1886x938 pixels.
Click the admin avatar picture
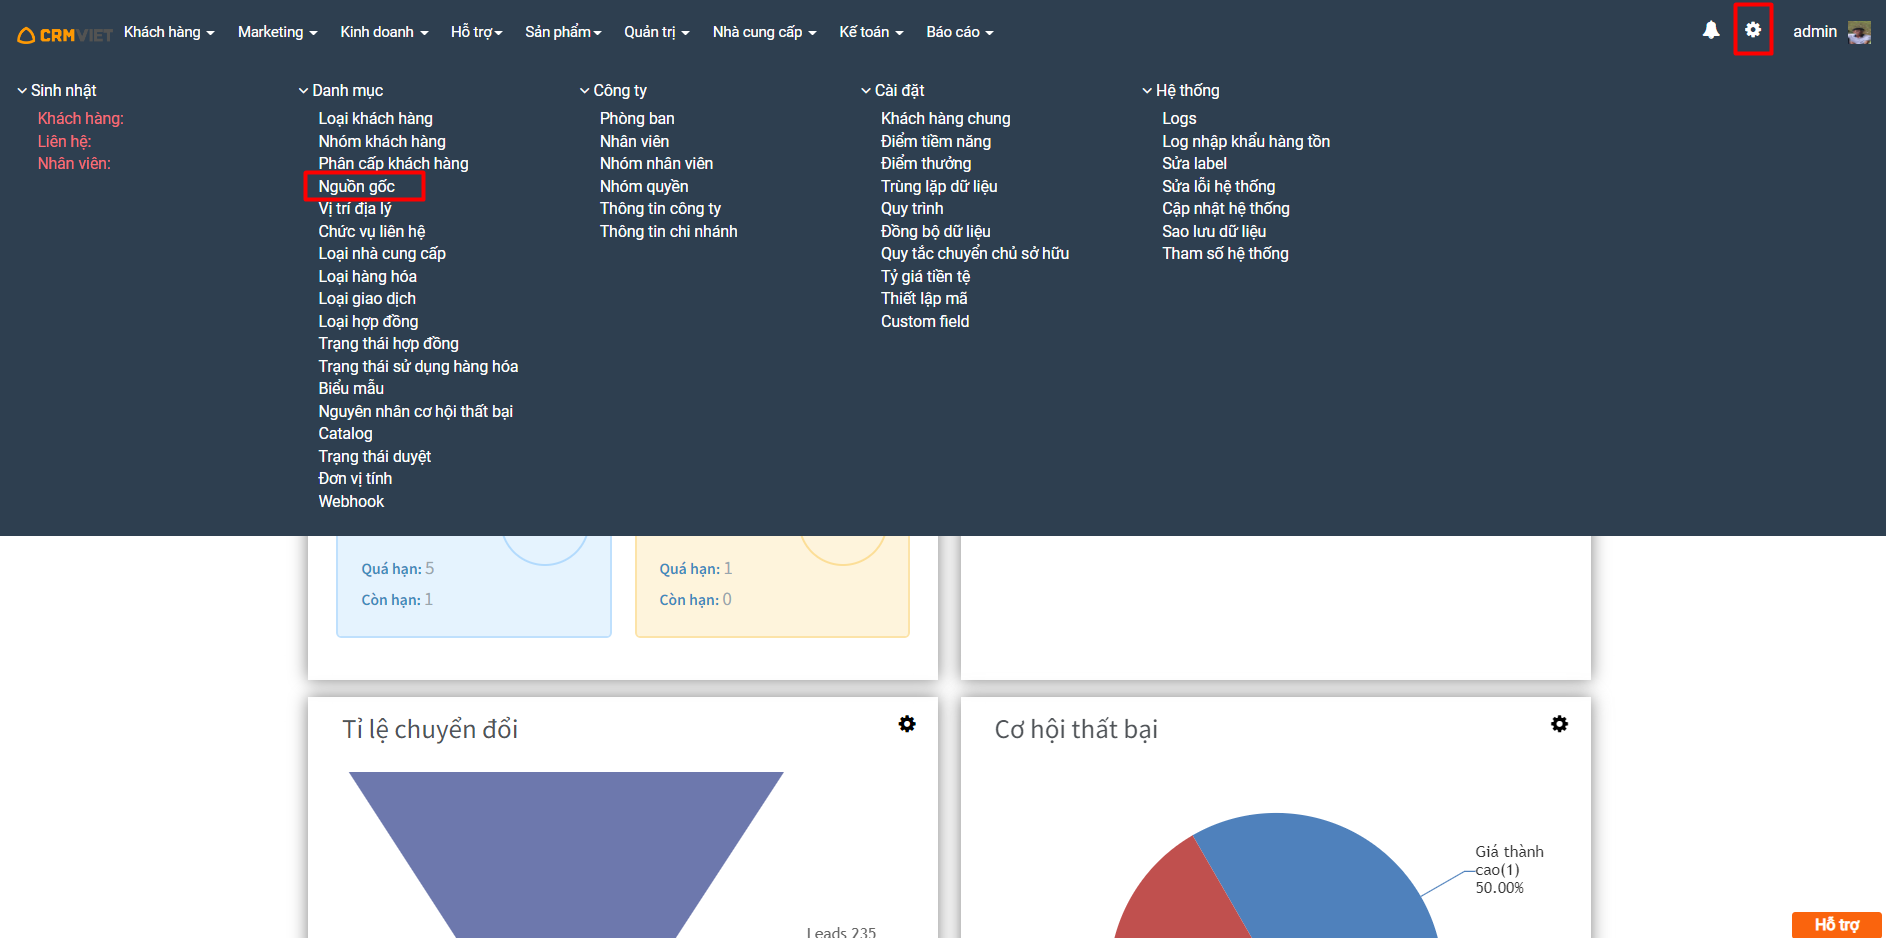[1859, 32]
